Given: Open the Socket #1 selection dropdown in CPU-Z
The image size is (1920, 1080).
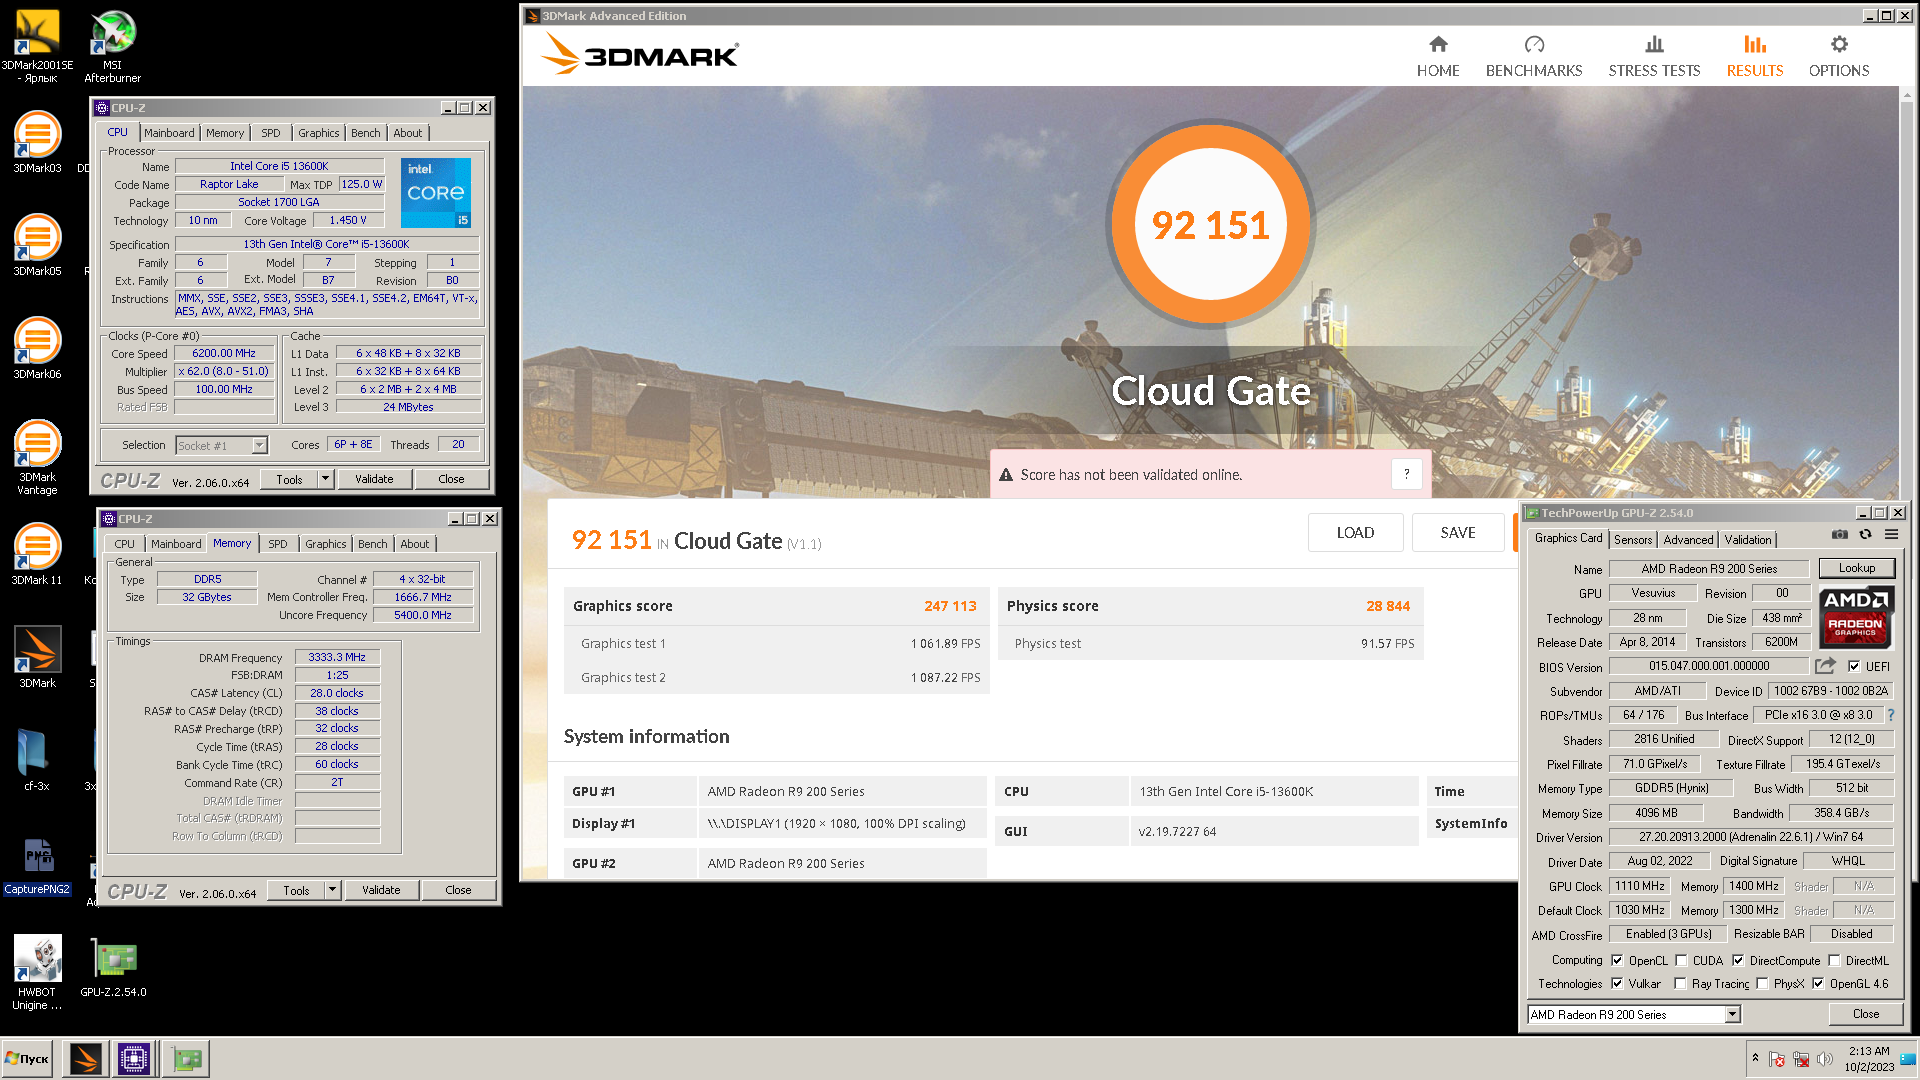Looking at the screenshot, I should coord(259,445).
